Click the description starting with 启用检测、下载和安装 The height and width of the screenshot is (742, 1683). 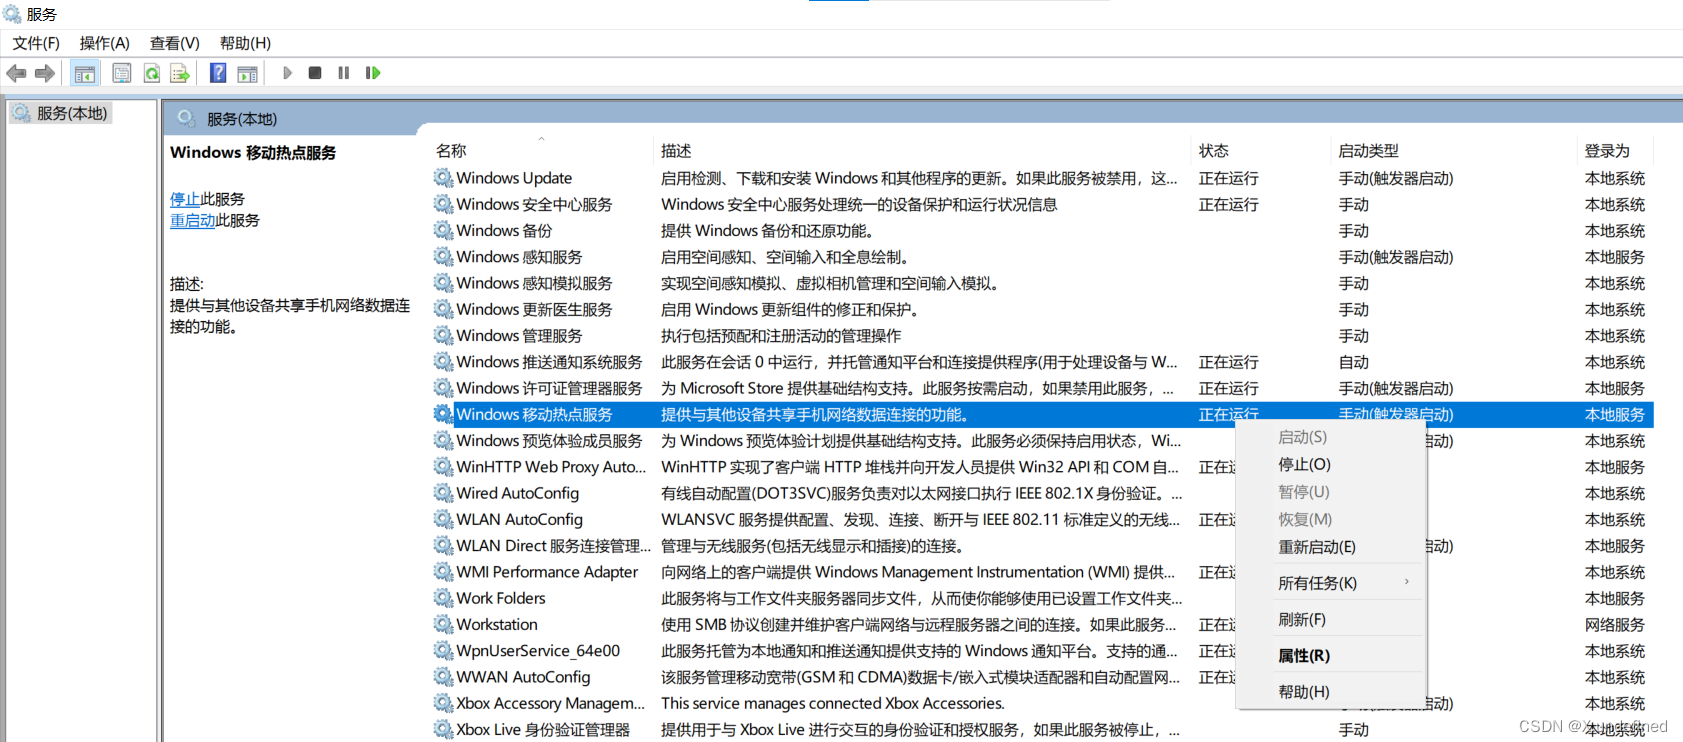click(919, 178)
